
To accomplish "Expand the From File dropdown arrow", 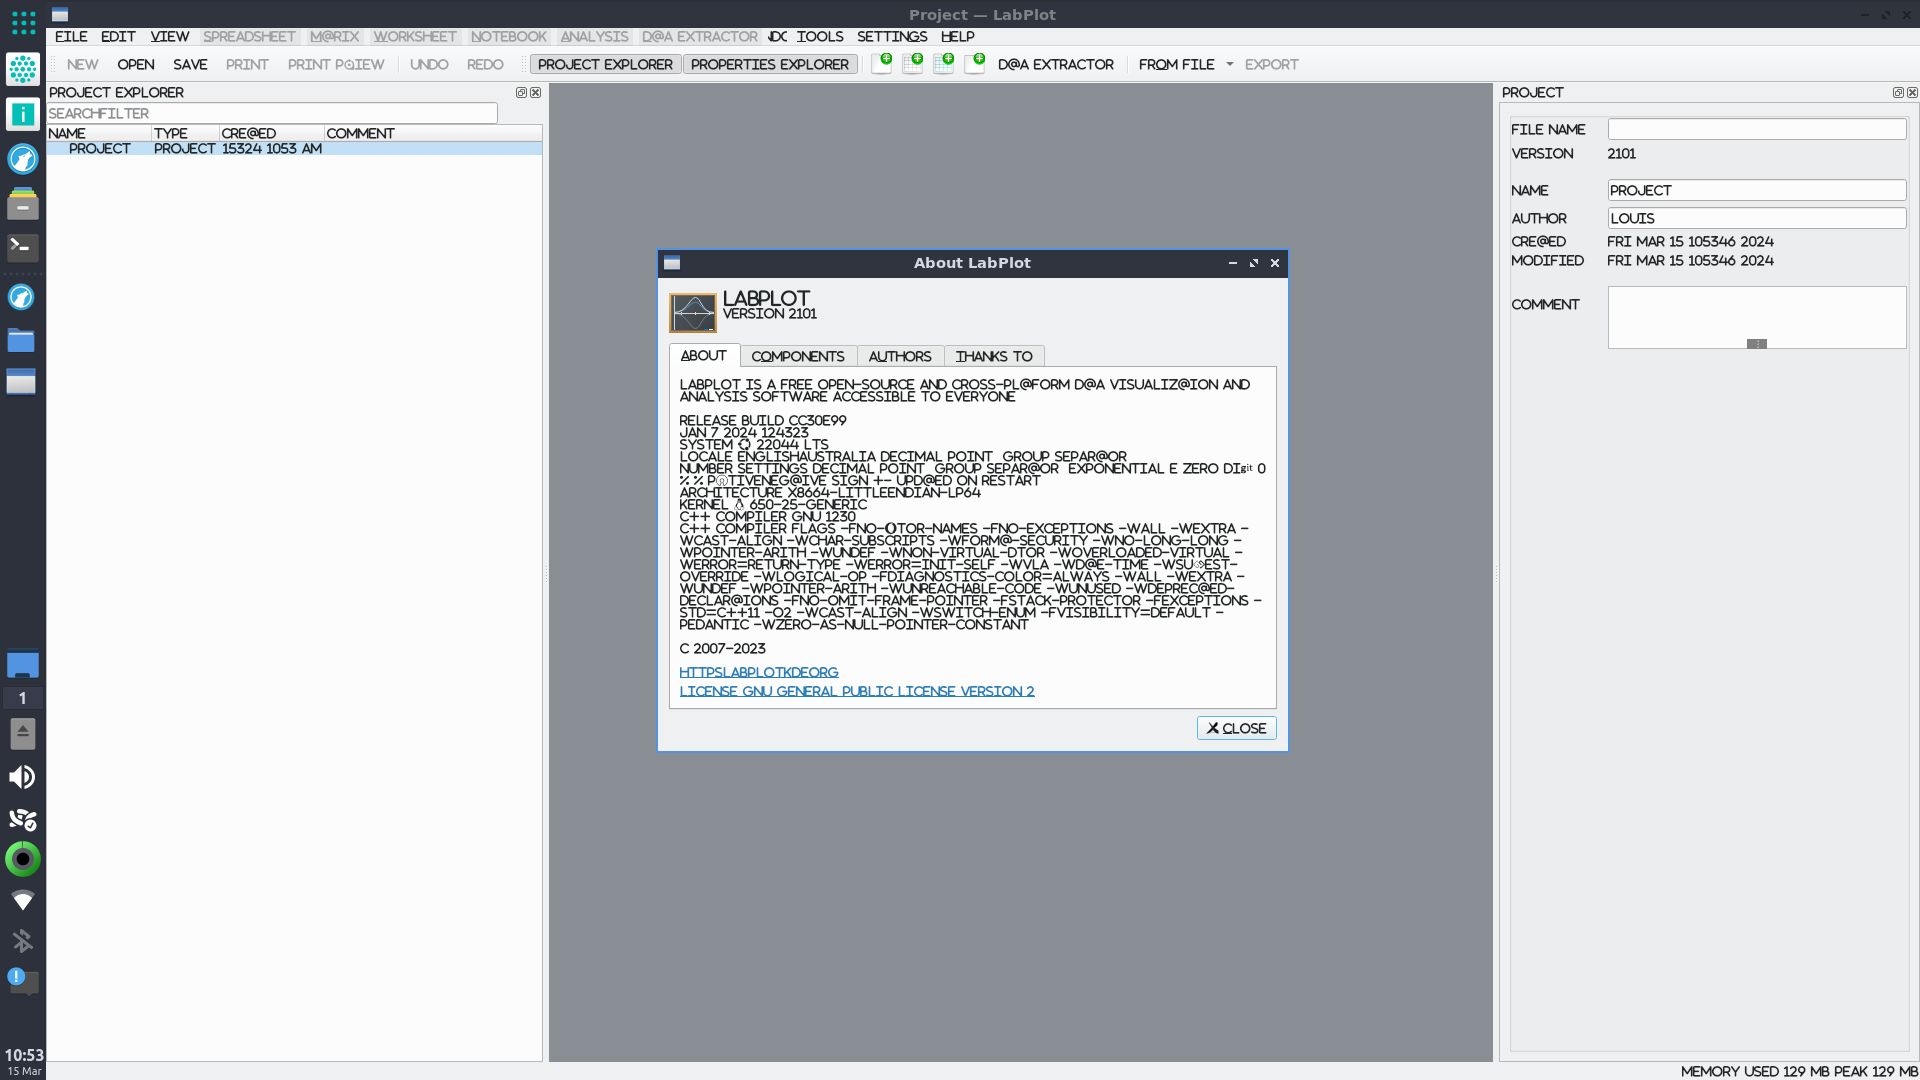I will (x=1229, y=64).
